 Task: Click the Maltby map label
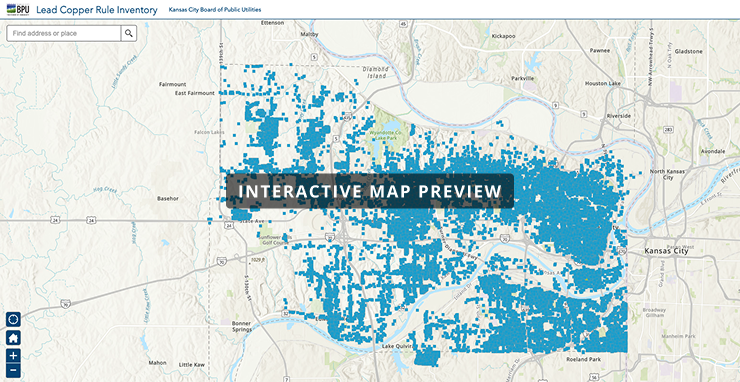coord(310,34)
